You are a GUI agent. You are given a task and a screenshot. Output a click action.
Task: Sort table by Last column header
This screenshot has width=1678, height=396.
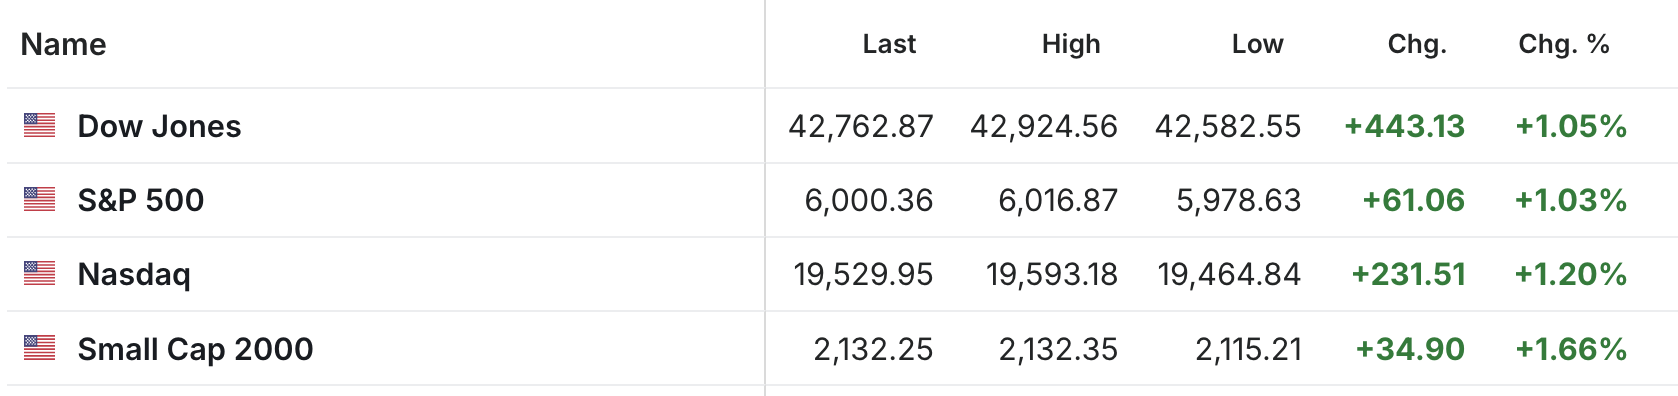point(889,44)
